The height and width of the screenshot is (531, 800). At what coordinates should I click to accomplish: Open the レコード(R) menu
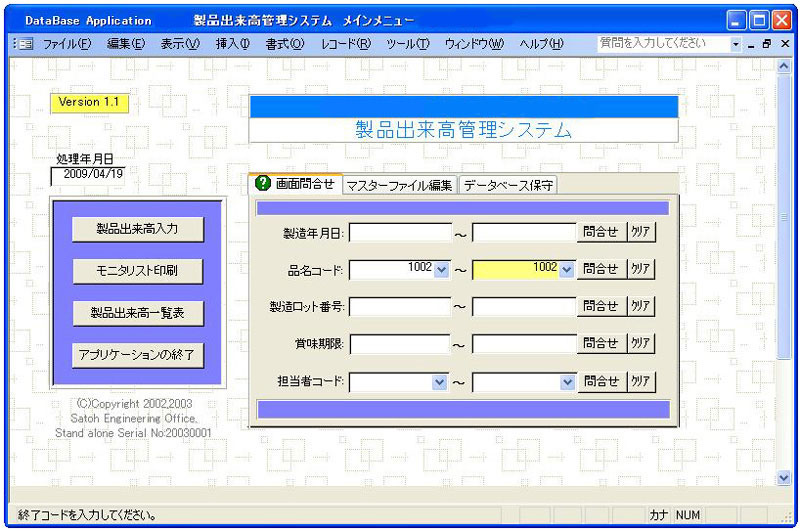point(345,44)
